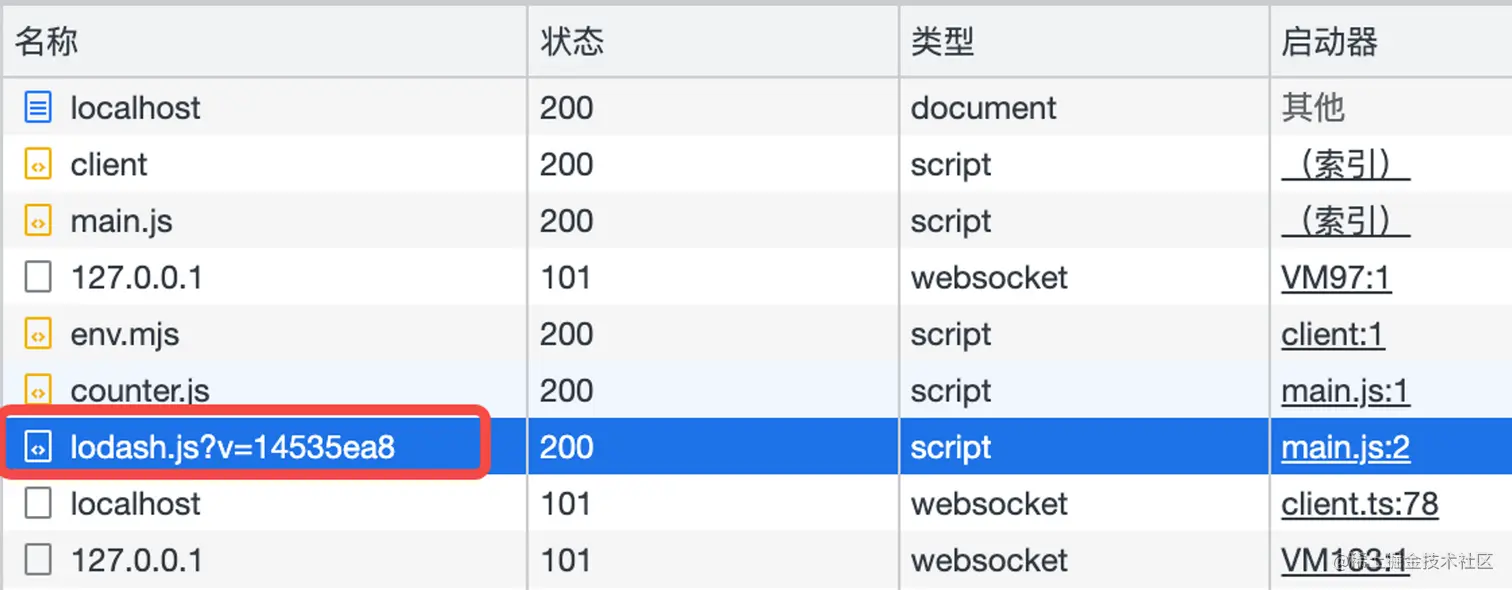
Task: Click the 200 status in the client row
Action: point(567,164)
